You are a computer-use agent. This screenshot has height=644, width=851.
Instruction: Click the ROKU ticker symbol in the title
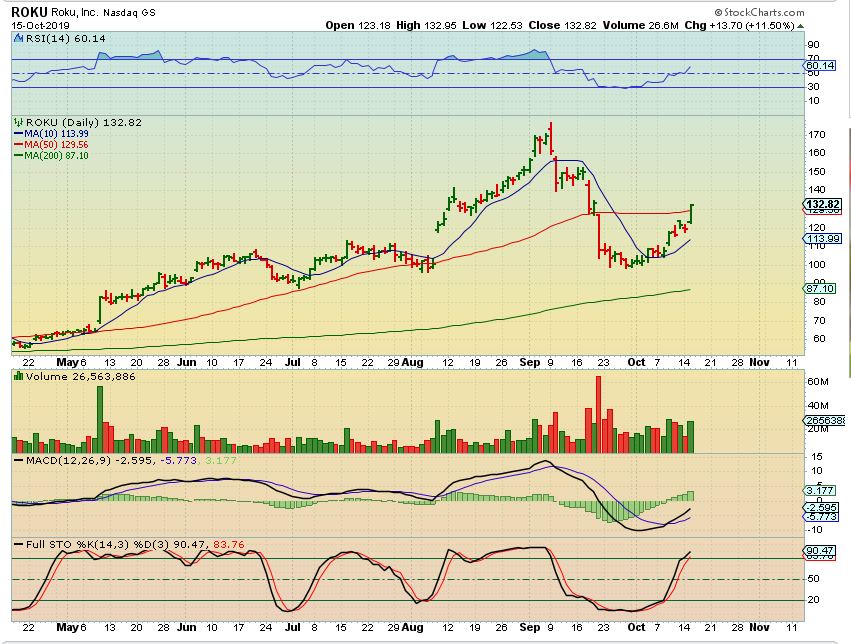pos(29,11)
